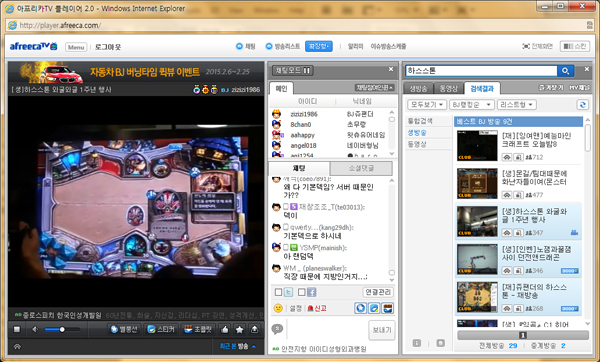Click the red siren report icon
This screenshot has height=362, width=600.
click(310, 308)
